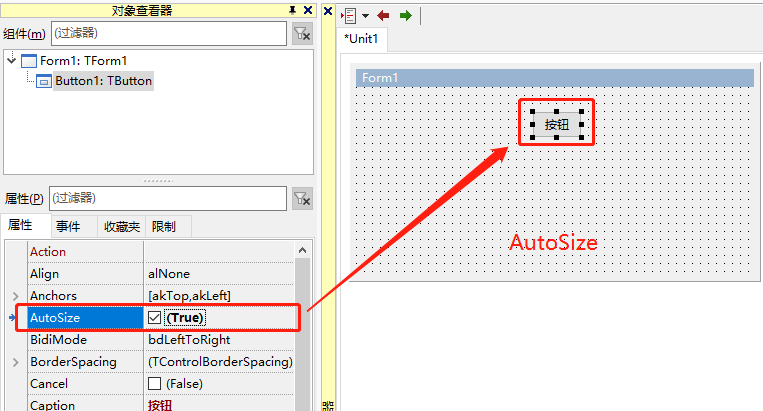Clear the properties filter with funnel icon

(302, 199)
